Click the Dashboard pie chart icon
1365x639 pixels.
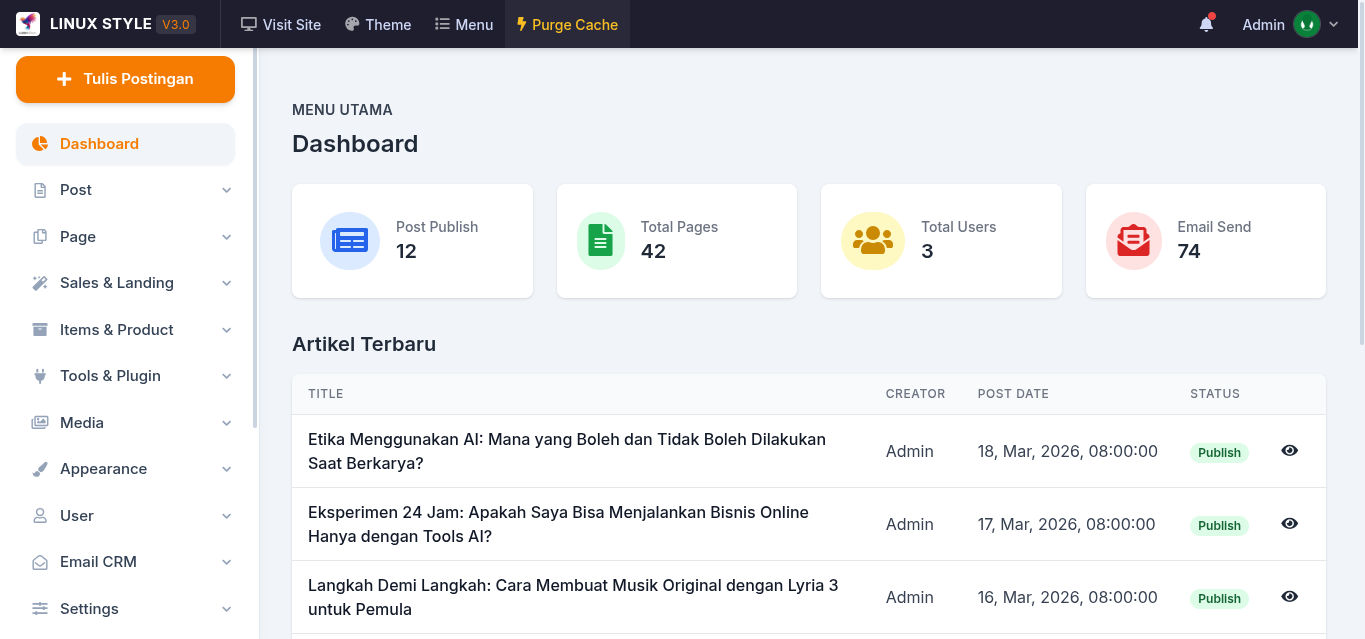40,144
